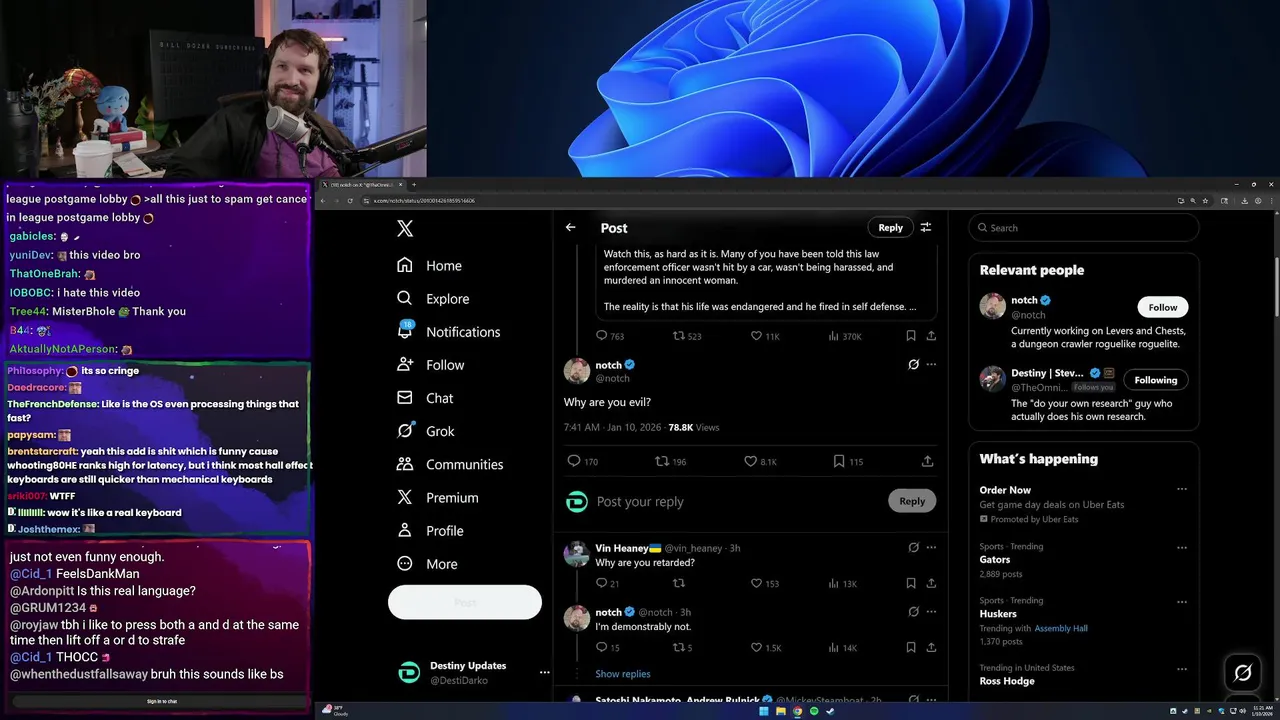1280x720 pixels.
Task: Open Chat in sidebar
Action: 425,398
